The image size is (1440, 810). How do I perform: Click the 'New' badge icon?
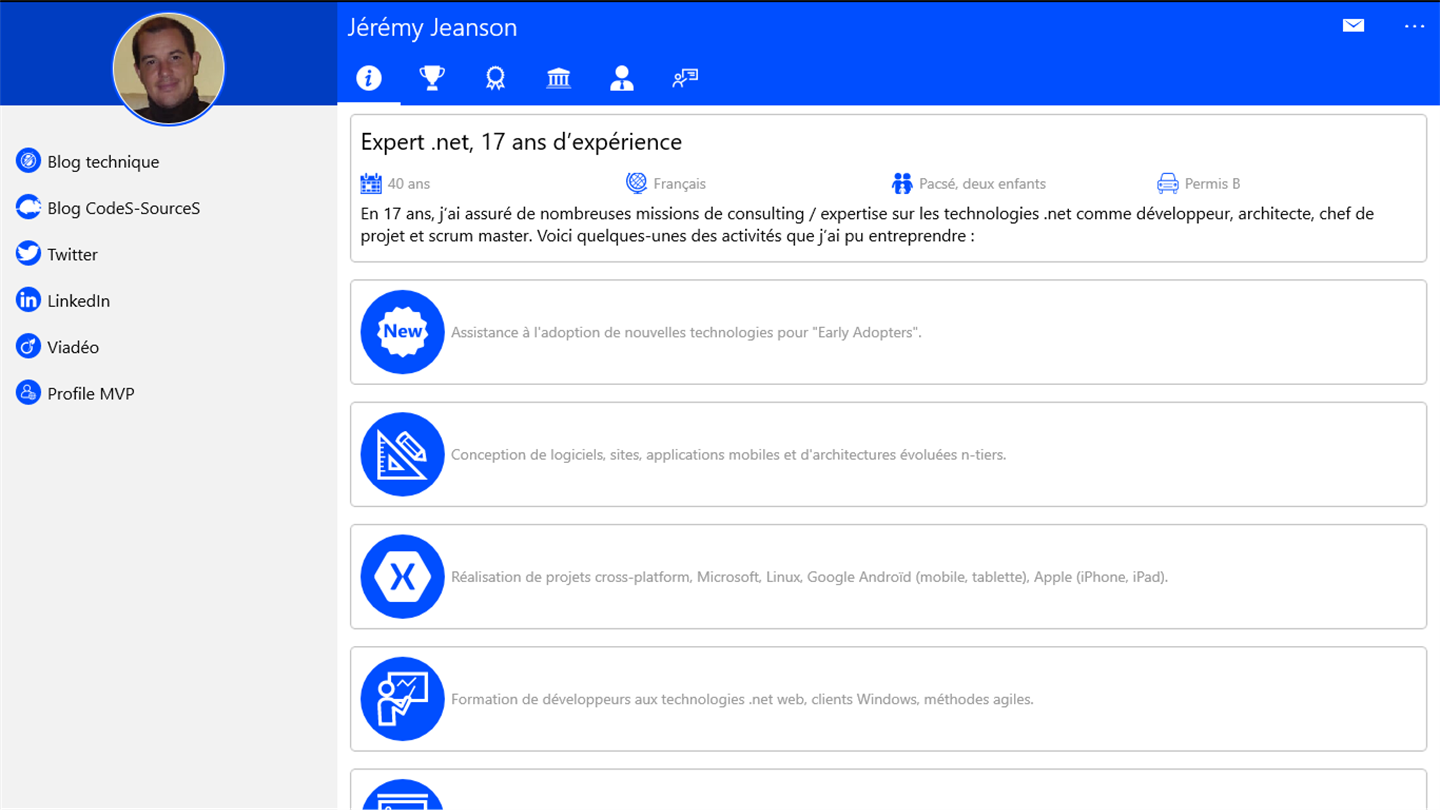402,332
